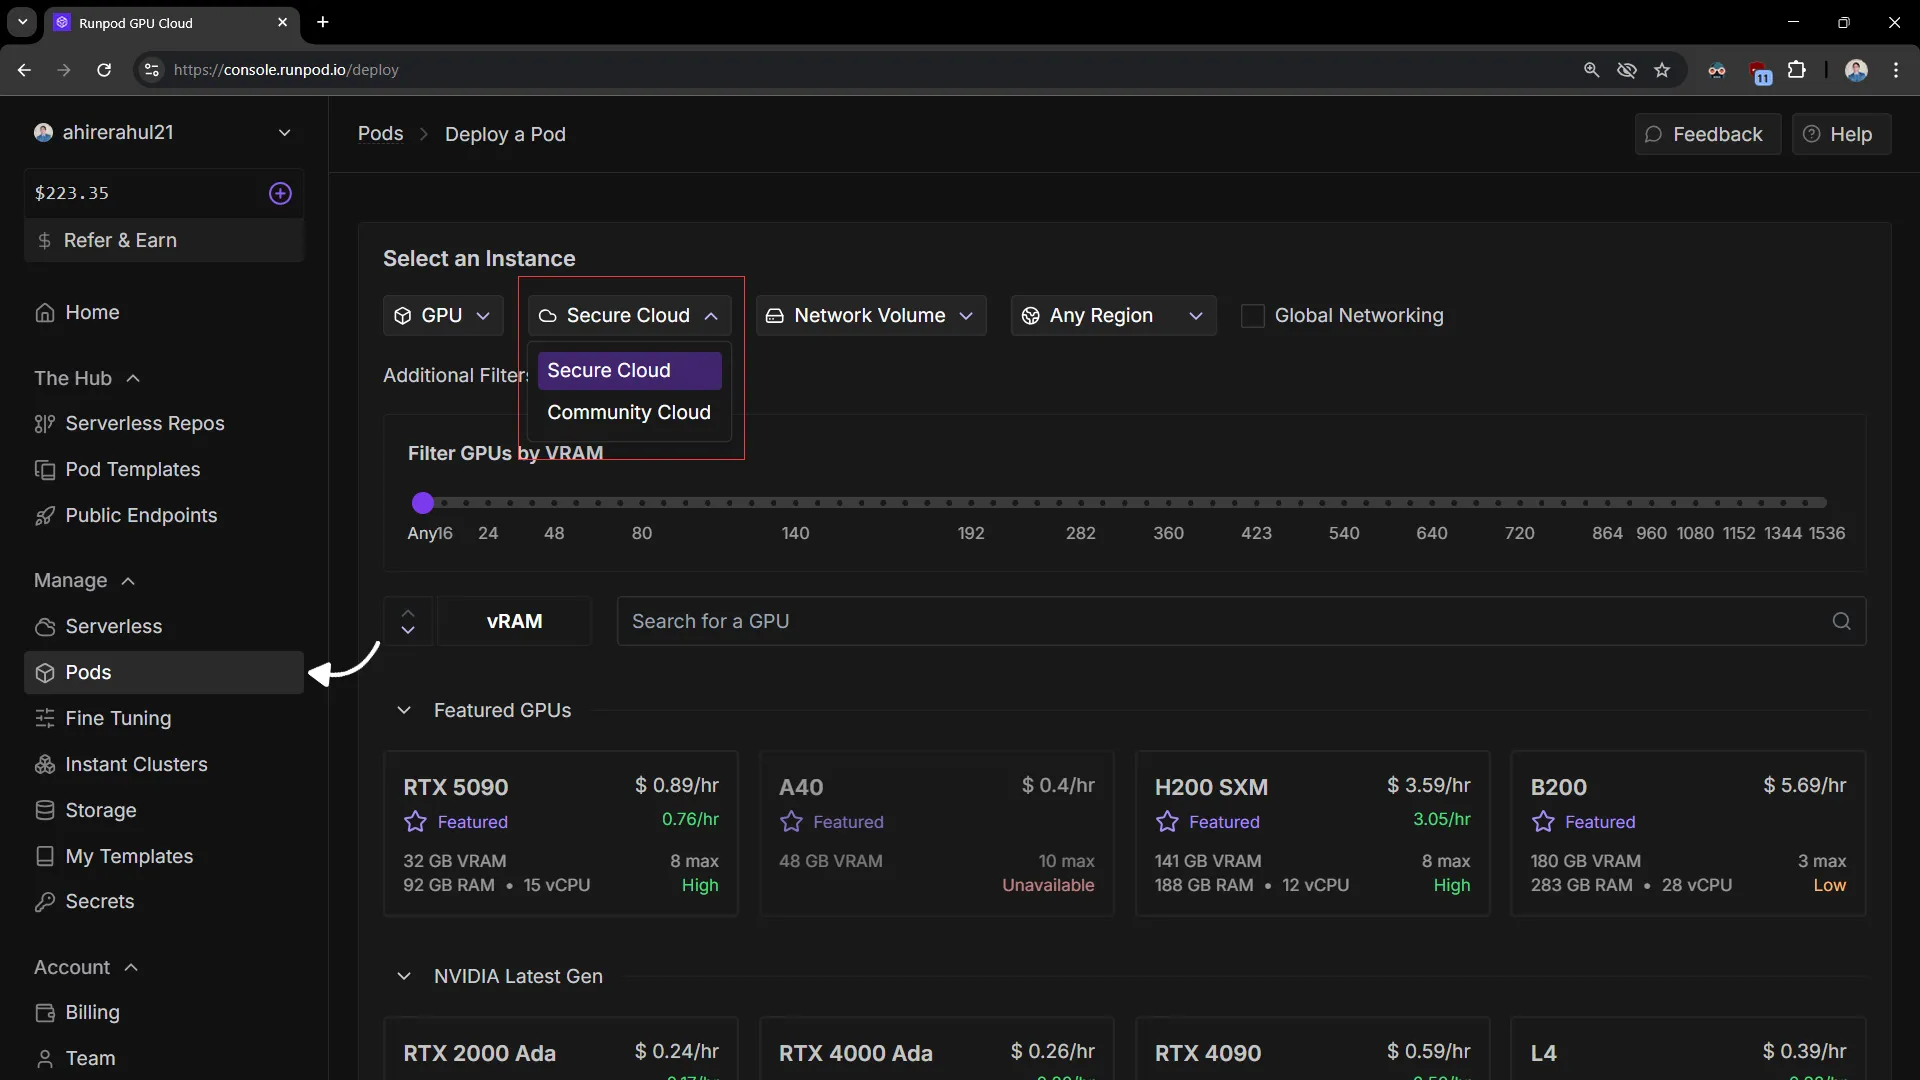The height and width of the screenshot is (1080, 1920).
Task: Navigate to Fine Tuning
Action: (117, 718)
